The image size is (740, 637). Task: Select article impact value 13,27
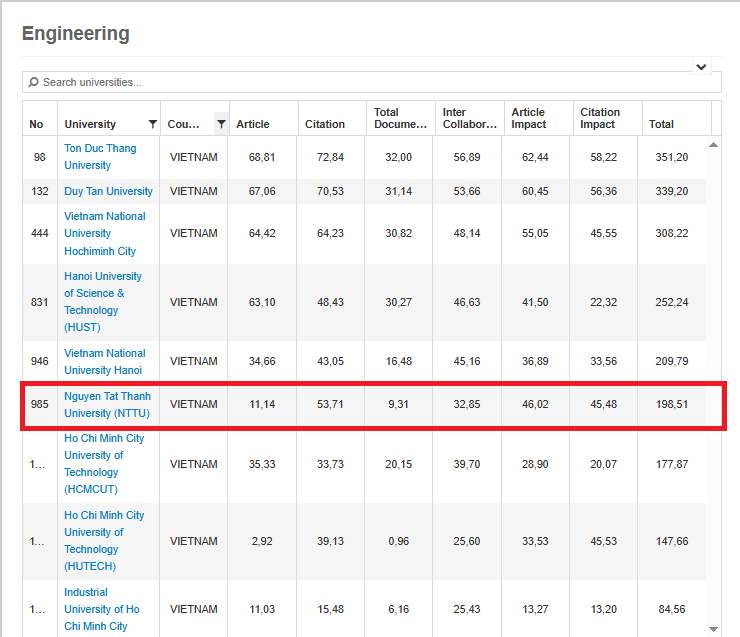pos(535,609)
